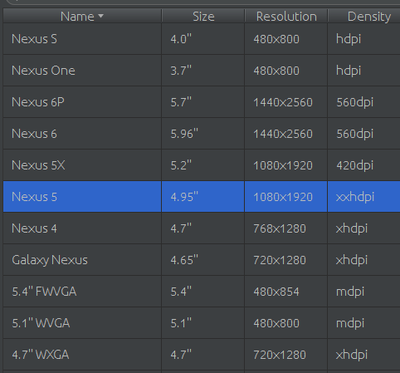The image size is (400, 373).
Task: Click the 1440x2560 resolution of Nexus 6
Action: coord(286,134)
